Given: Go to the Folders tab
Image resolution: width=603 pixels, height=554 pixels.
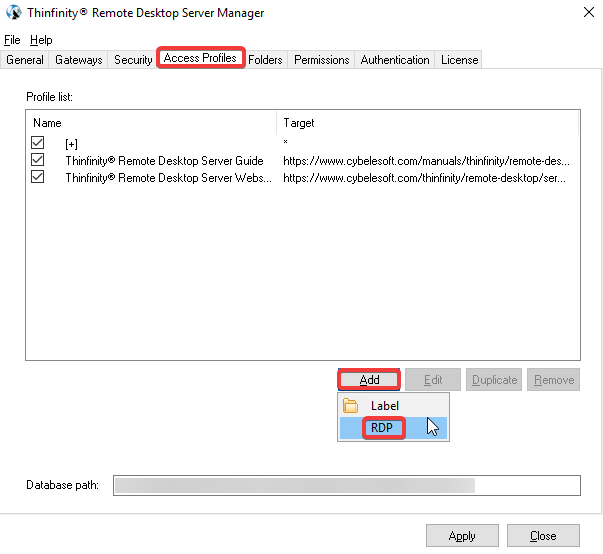Looking at the screenshot, I should point(265,60).
